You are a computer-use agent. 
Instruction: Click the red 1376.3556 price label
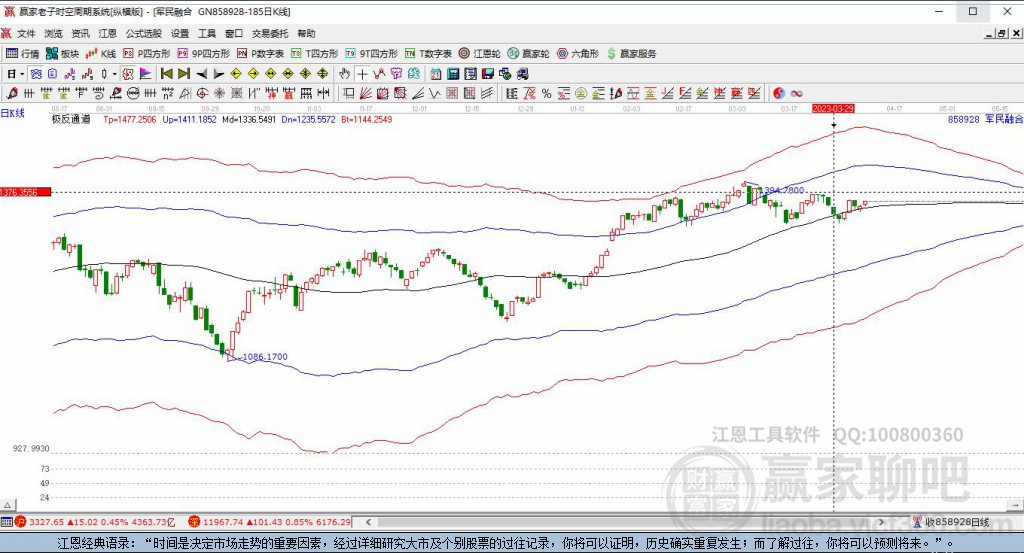point(25,192)
